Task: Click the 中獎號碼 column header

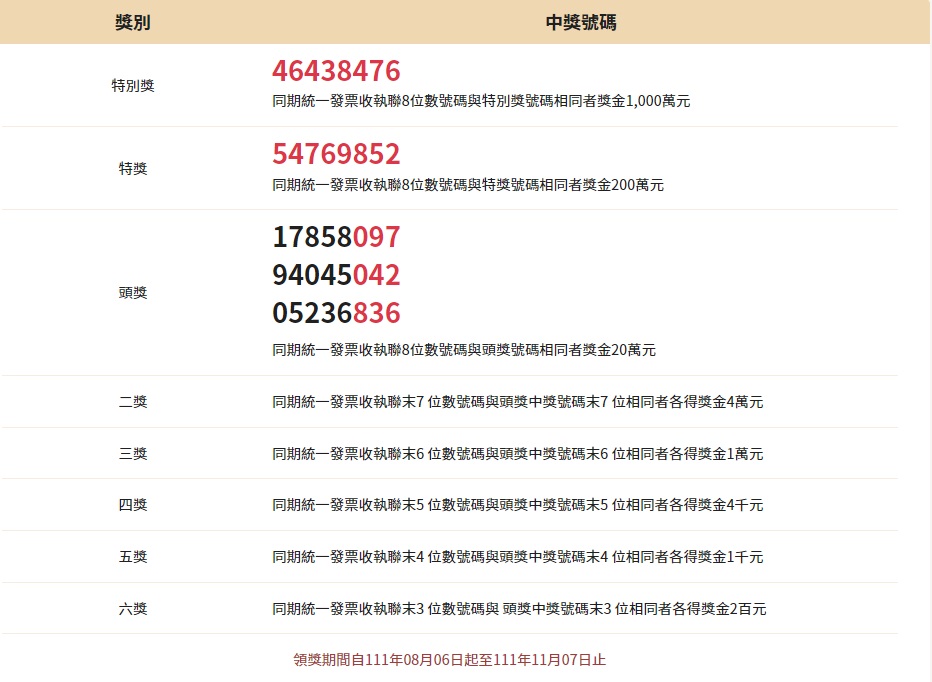Action: click(581, 22)
